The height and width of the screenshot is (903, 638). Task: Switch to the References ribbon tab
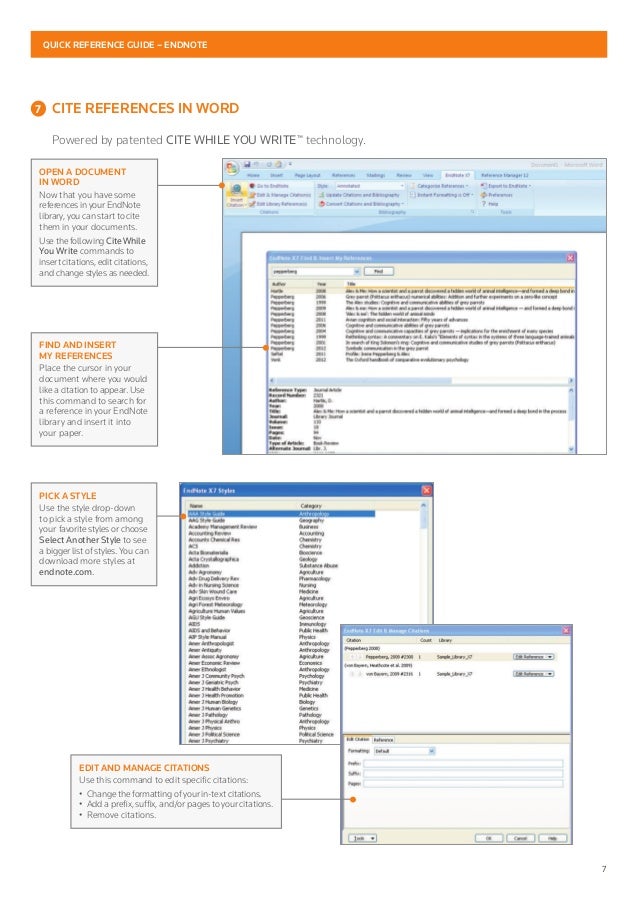(343, 175)
